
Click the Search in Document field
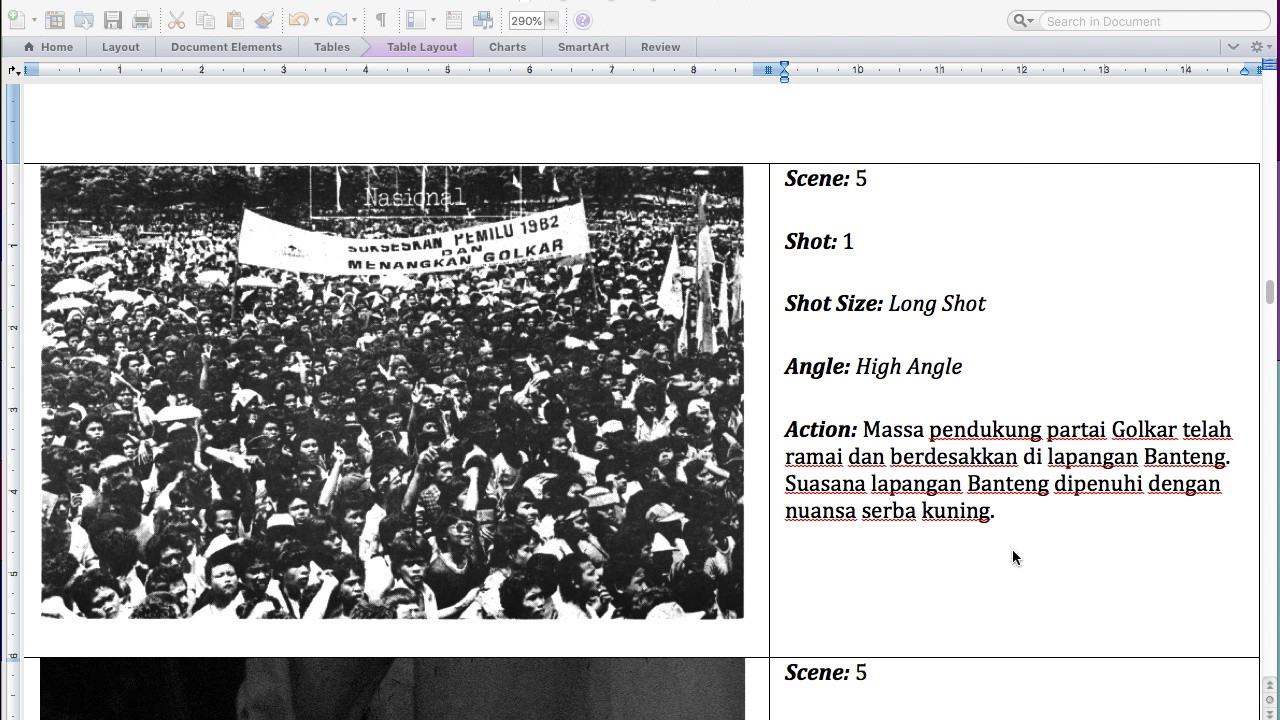pyautogui.click(x=1152, y=21)
